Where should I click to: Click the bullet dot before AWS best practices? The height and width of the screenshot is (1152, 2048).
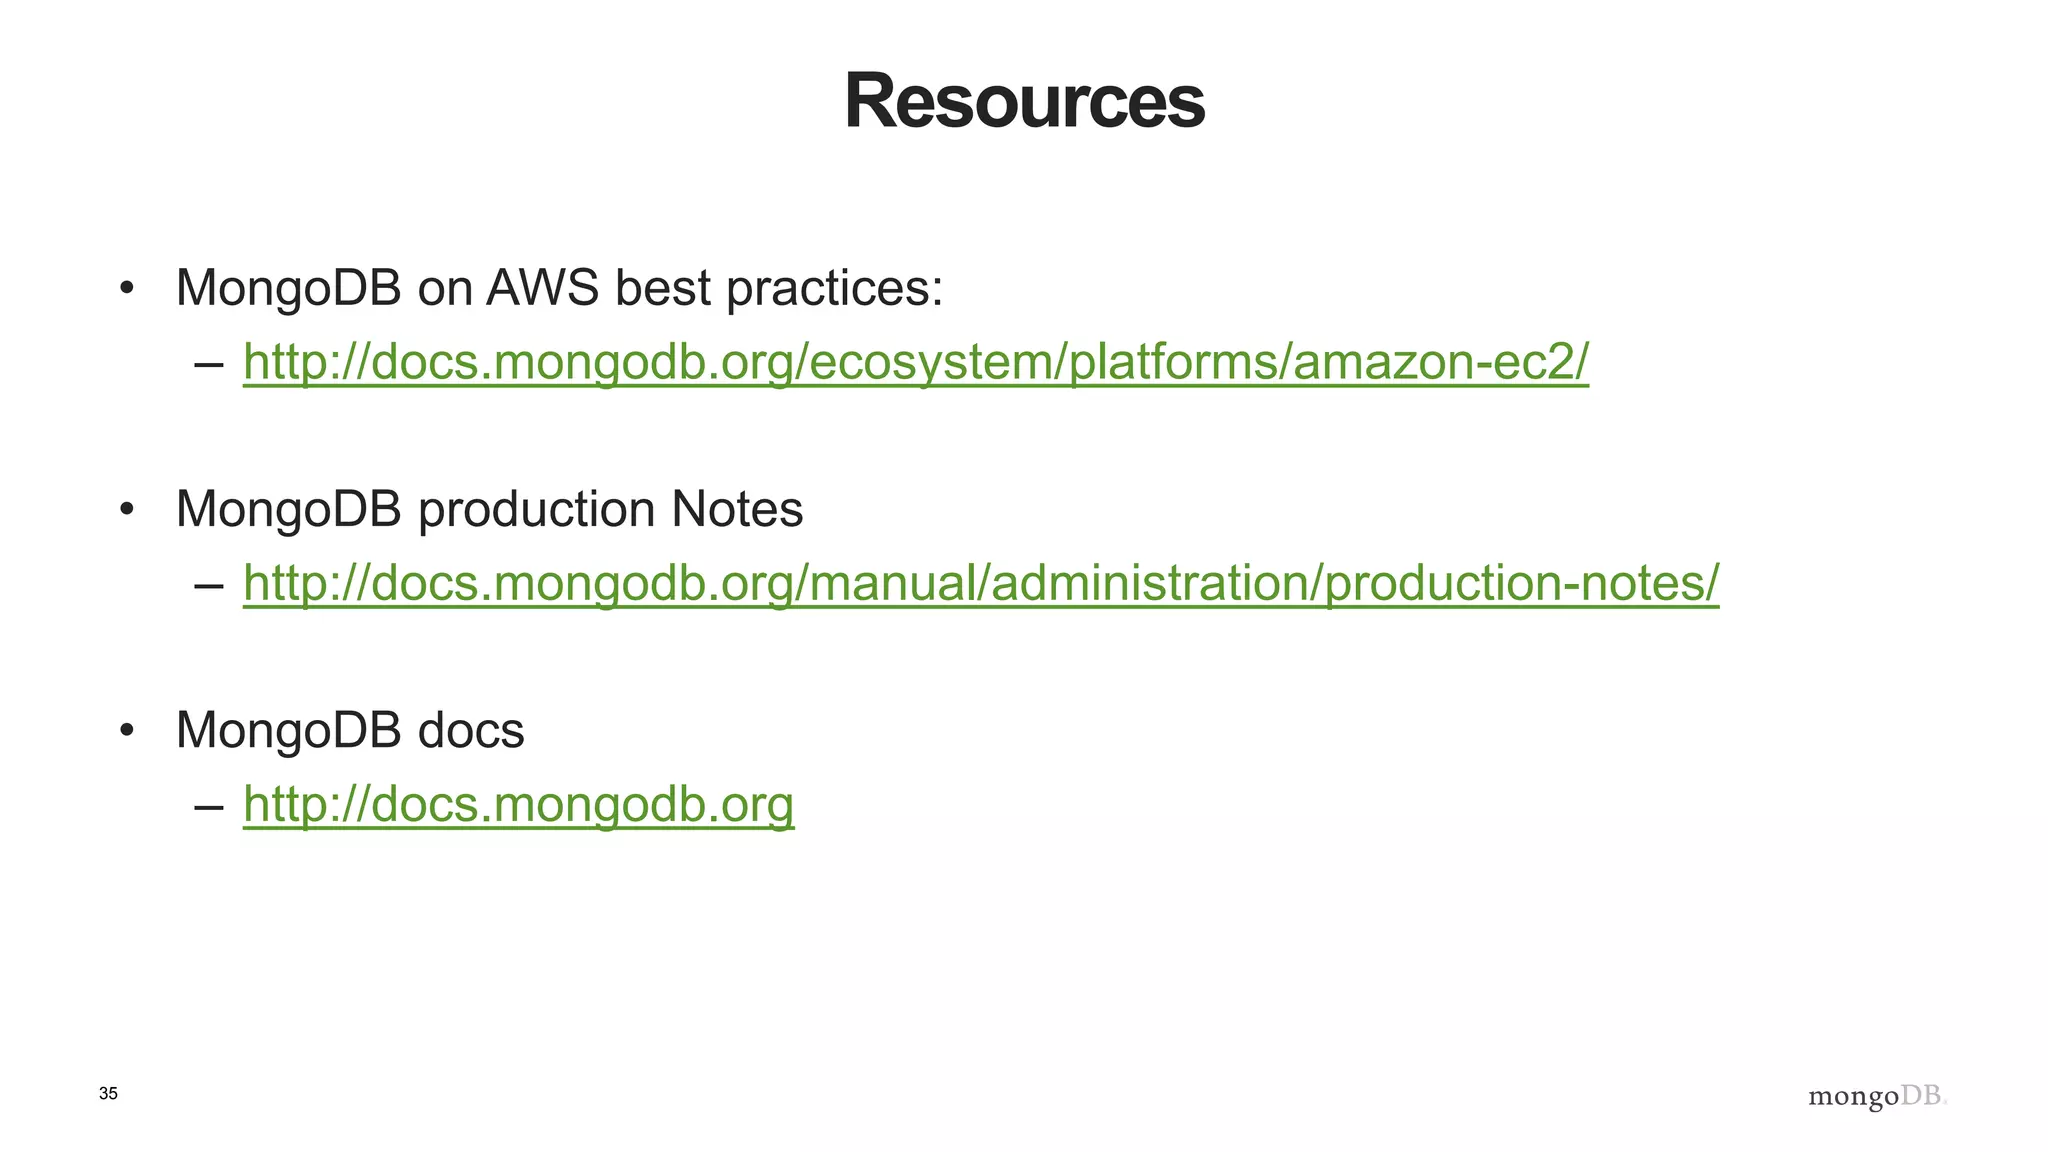click(126, 289)
